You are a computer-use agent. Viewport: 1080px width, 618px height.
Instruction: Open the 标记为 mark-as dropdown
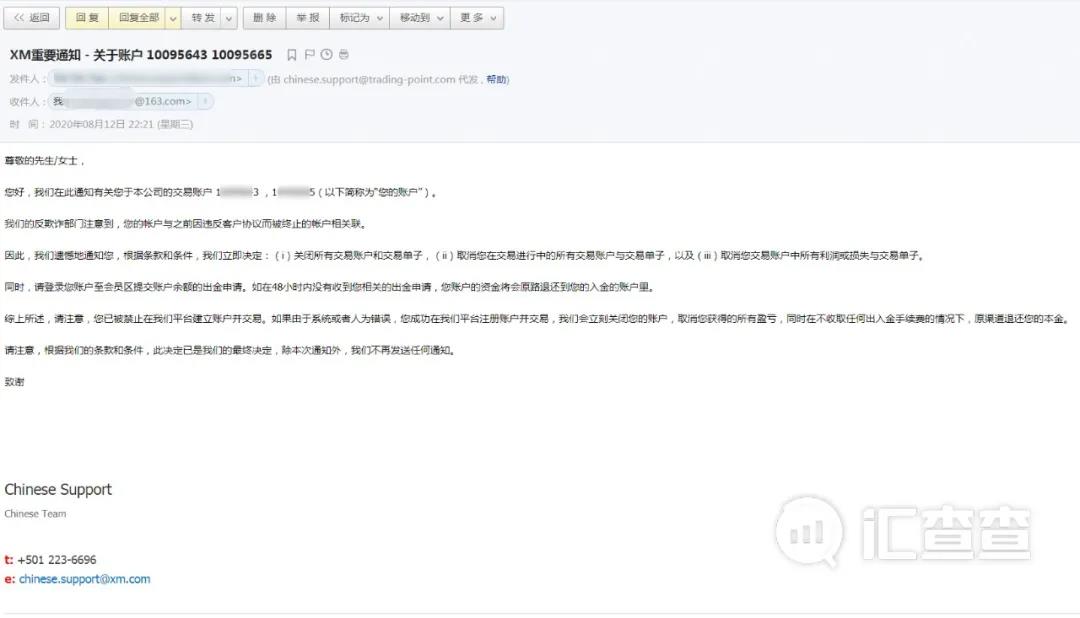click(x=360, y=18)
